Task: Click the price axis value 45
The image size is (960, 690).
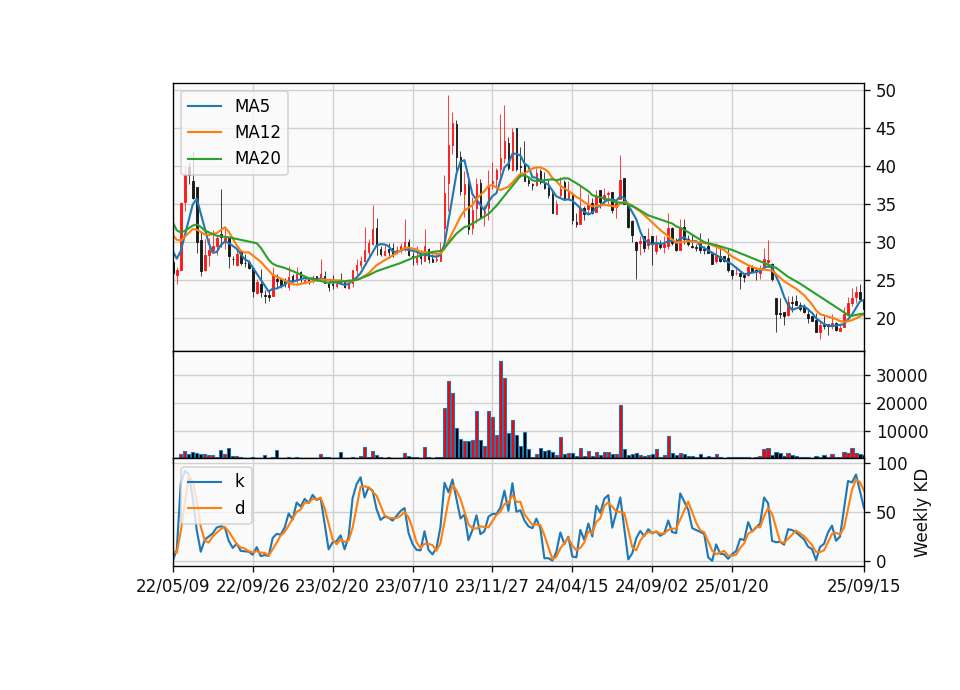Action: 885,129
